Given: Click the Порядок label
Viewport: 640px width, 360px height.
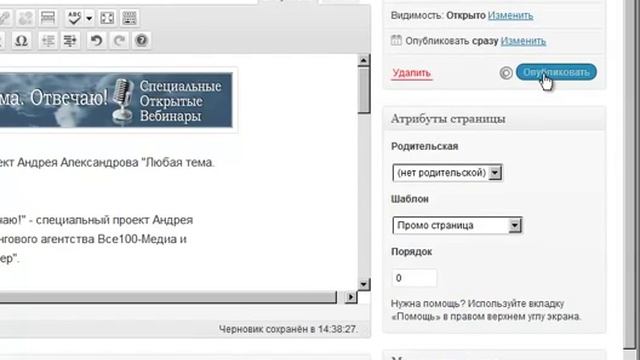Looking at the screenshot, I should pyautogui.click(x=411, y=251).
